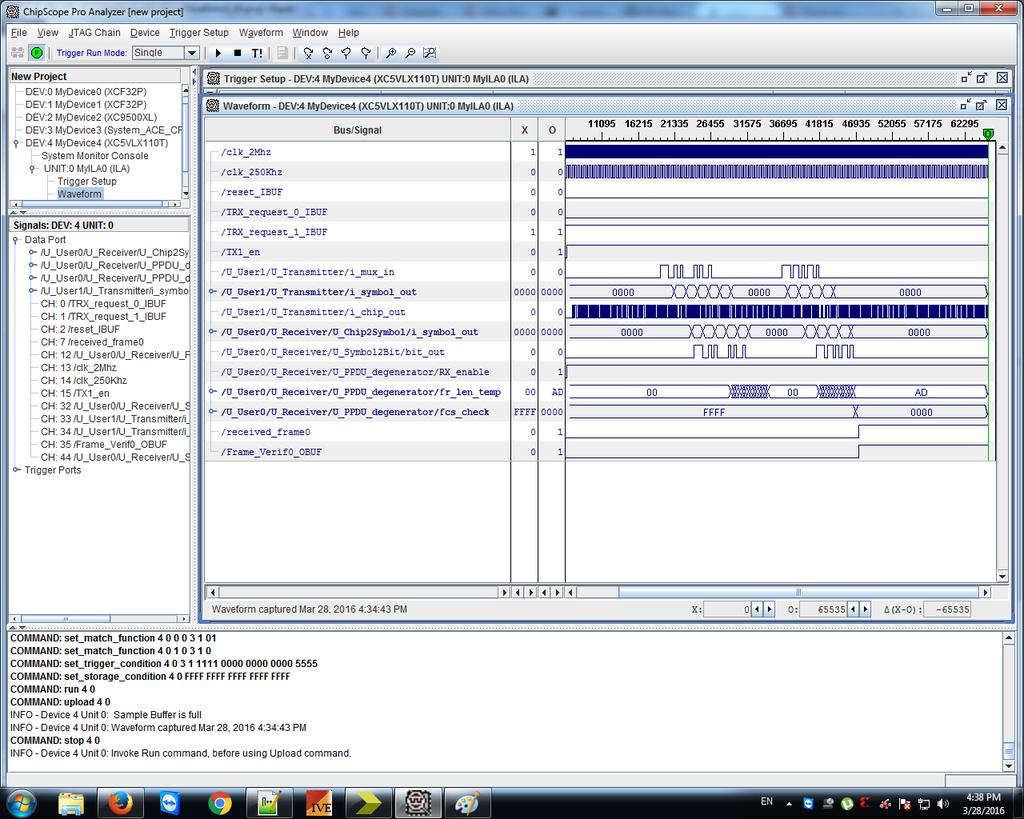The width and height of the screenshot is (1024, 819).
Task: Click the go to O cursor icon
Action: [x=327, y=53]
